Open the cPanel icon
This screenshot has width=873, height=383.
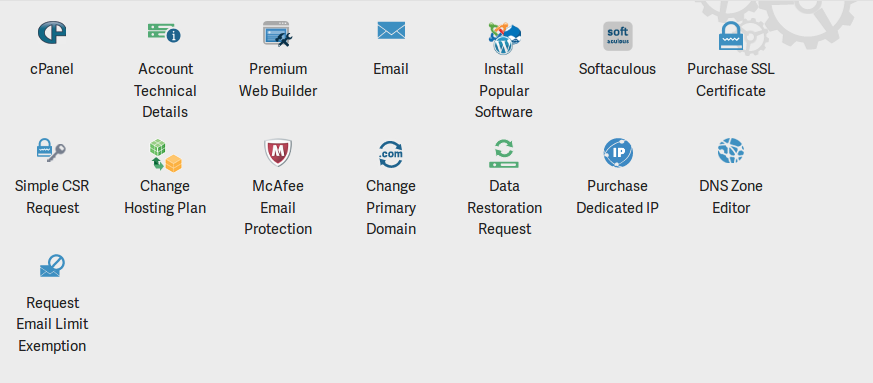(52, 33)
